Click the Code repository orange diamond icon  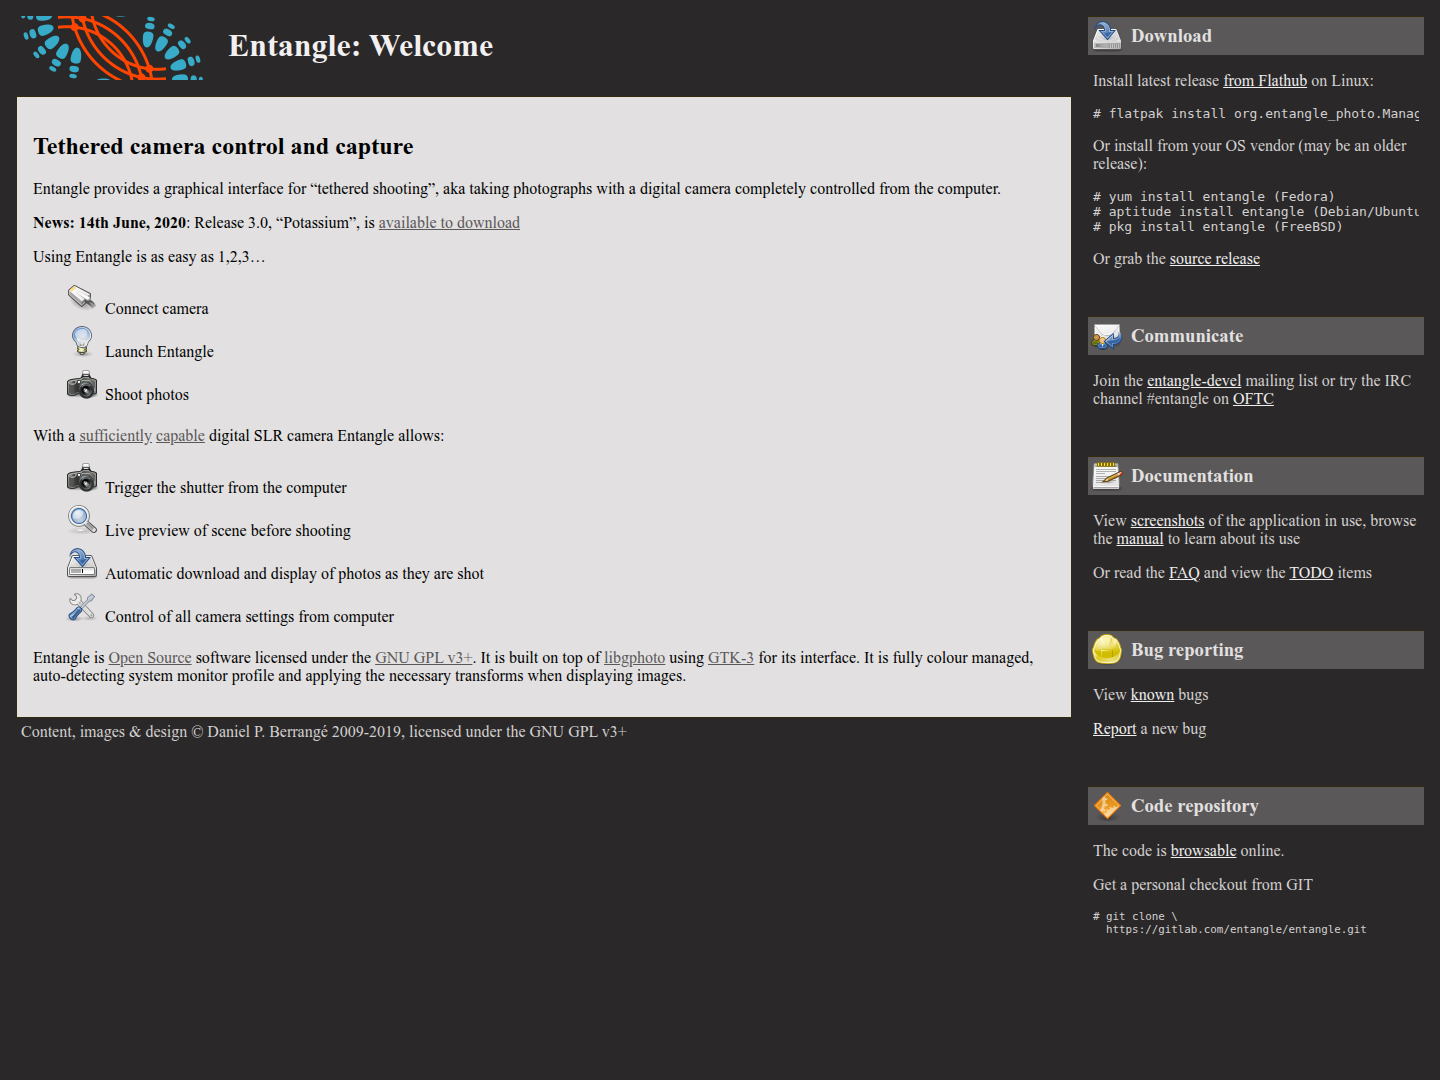tap(1107, 806)
